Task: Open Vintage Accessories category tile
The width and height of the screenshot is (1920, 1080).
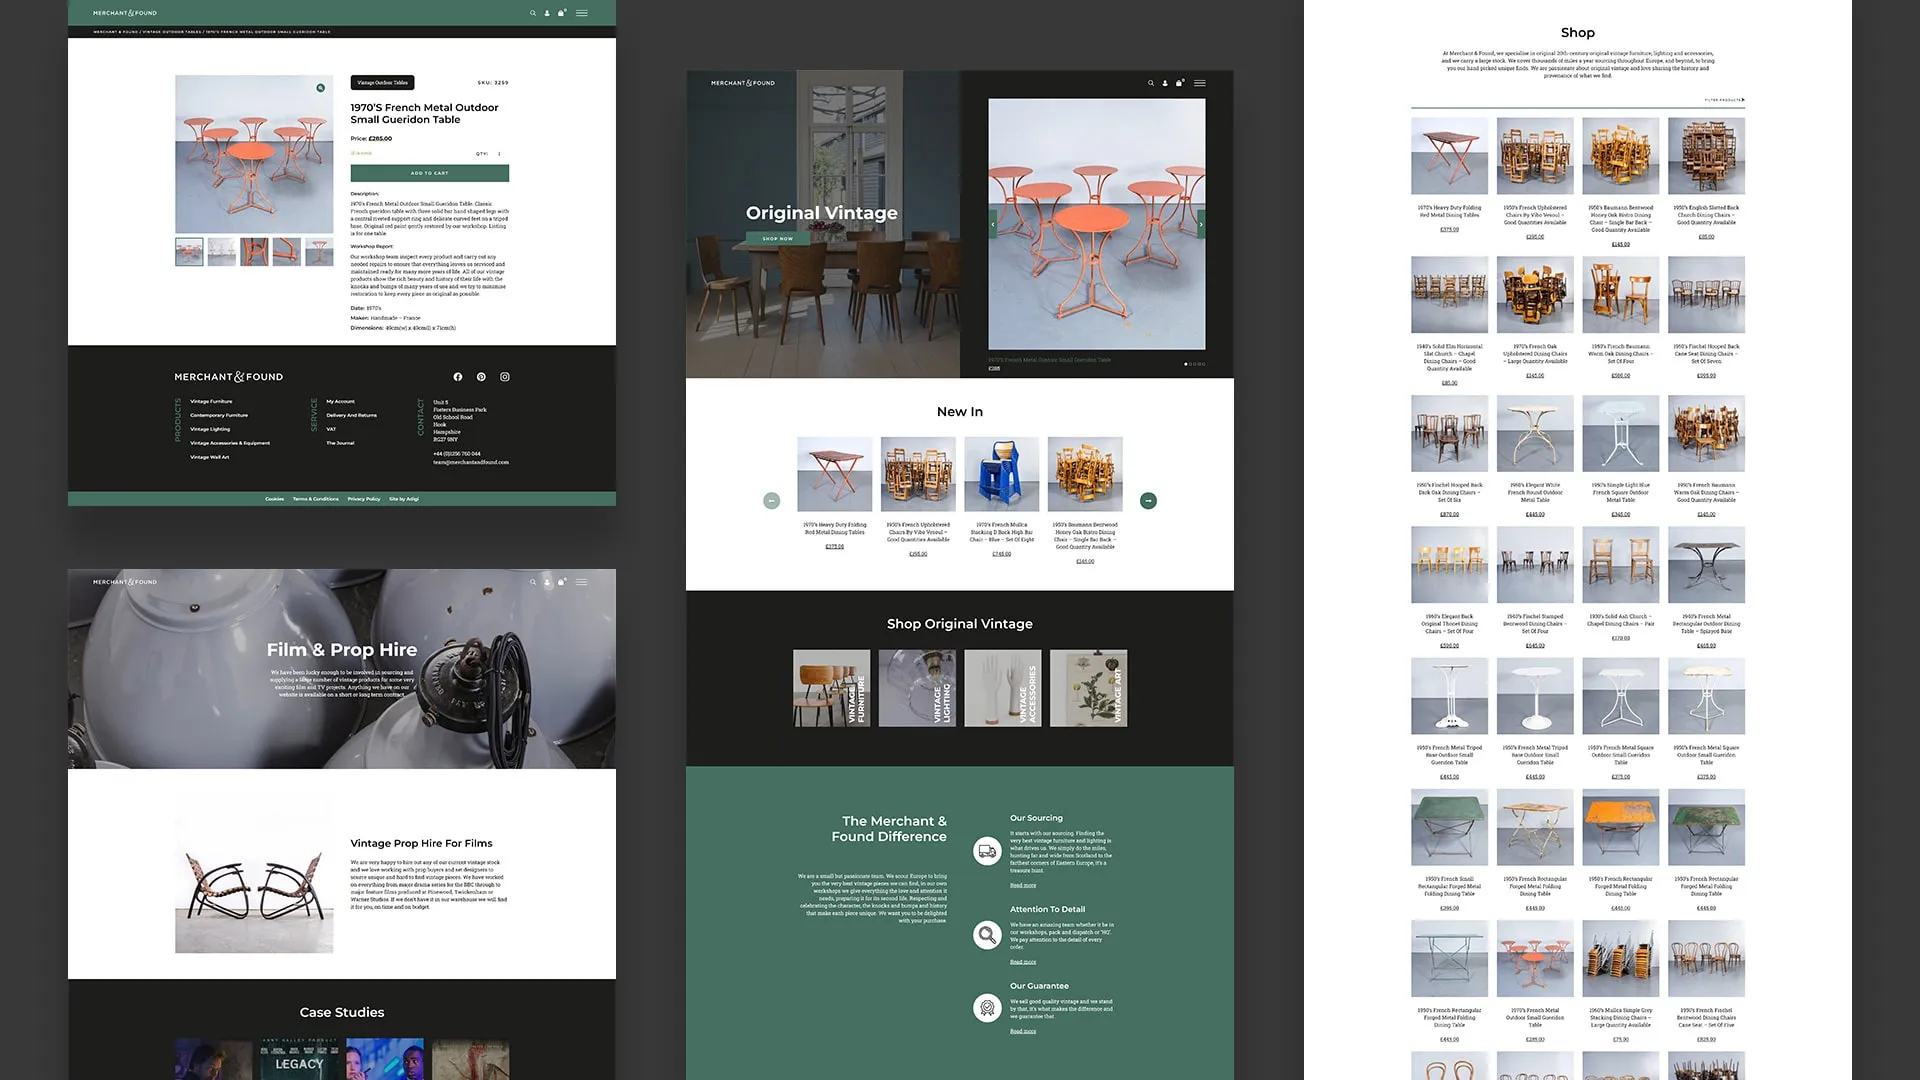Action: click(1003, 688)
